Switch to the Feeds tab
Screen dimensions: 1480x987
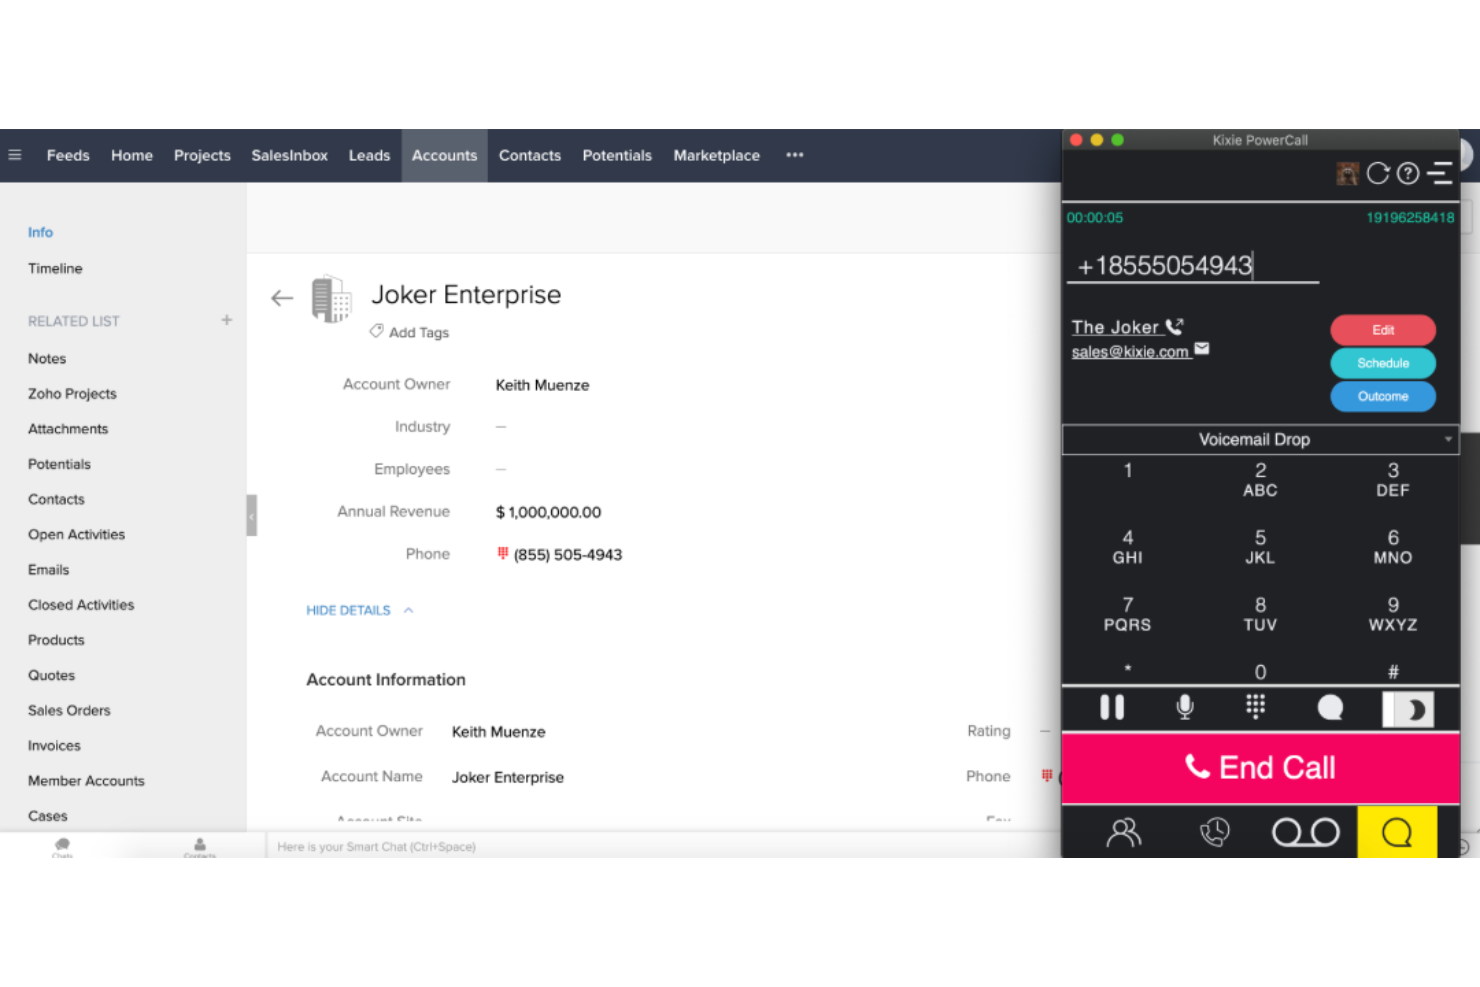(68, 155)
